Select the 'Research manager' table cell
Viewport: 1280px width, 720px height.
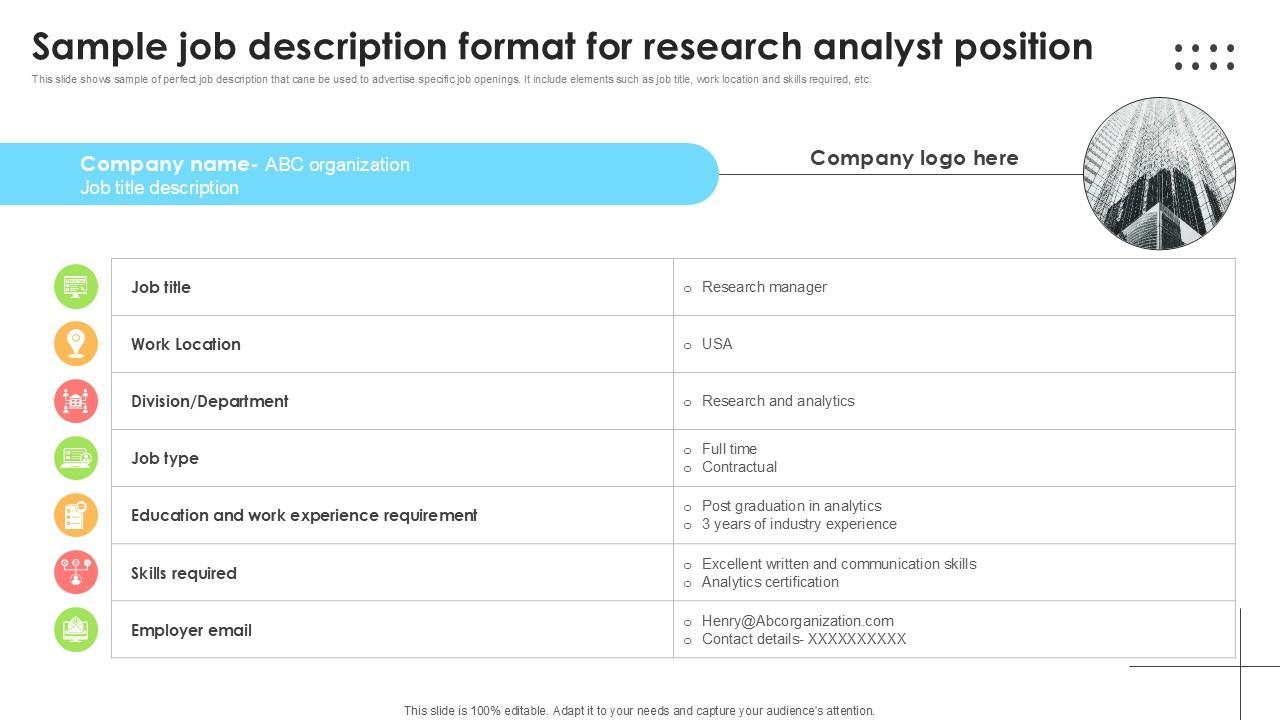(764, 287)
